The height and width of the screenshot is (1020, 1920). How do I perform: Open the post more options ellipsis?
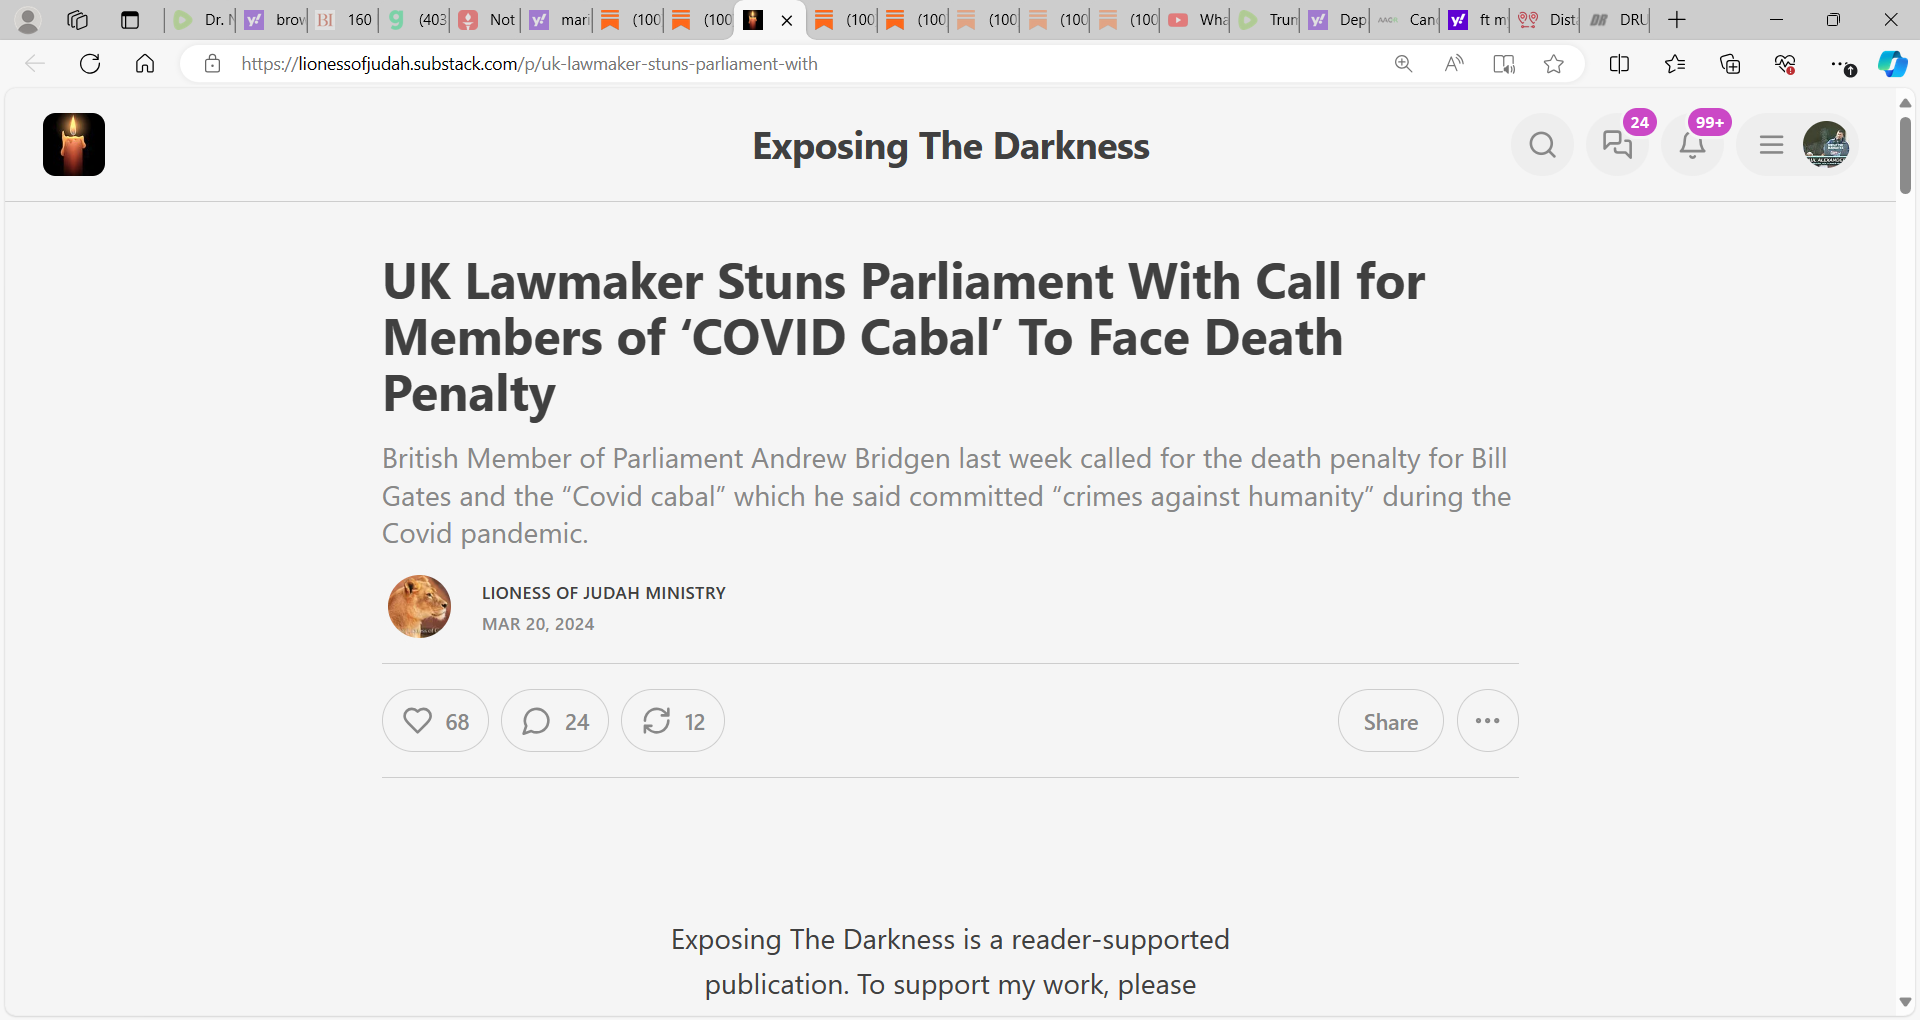(x=1488, y=721)
